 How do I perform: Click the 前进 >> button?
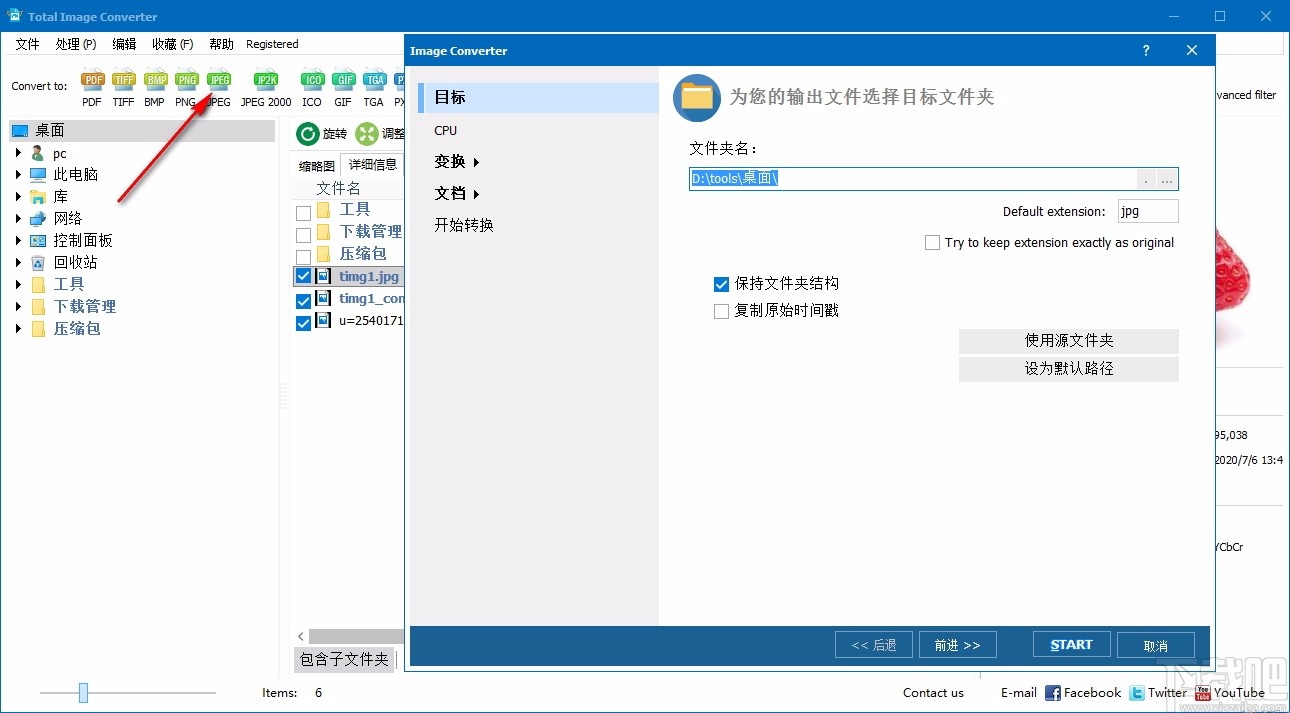(958, 645)
